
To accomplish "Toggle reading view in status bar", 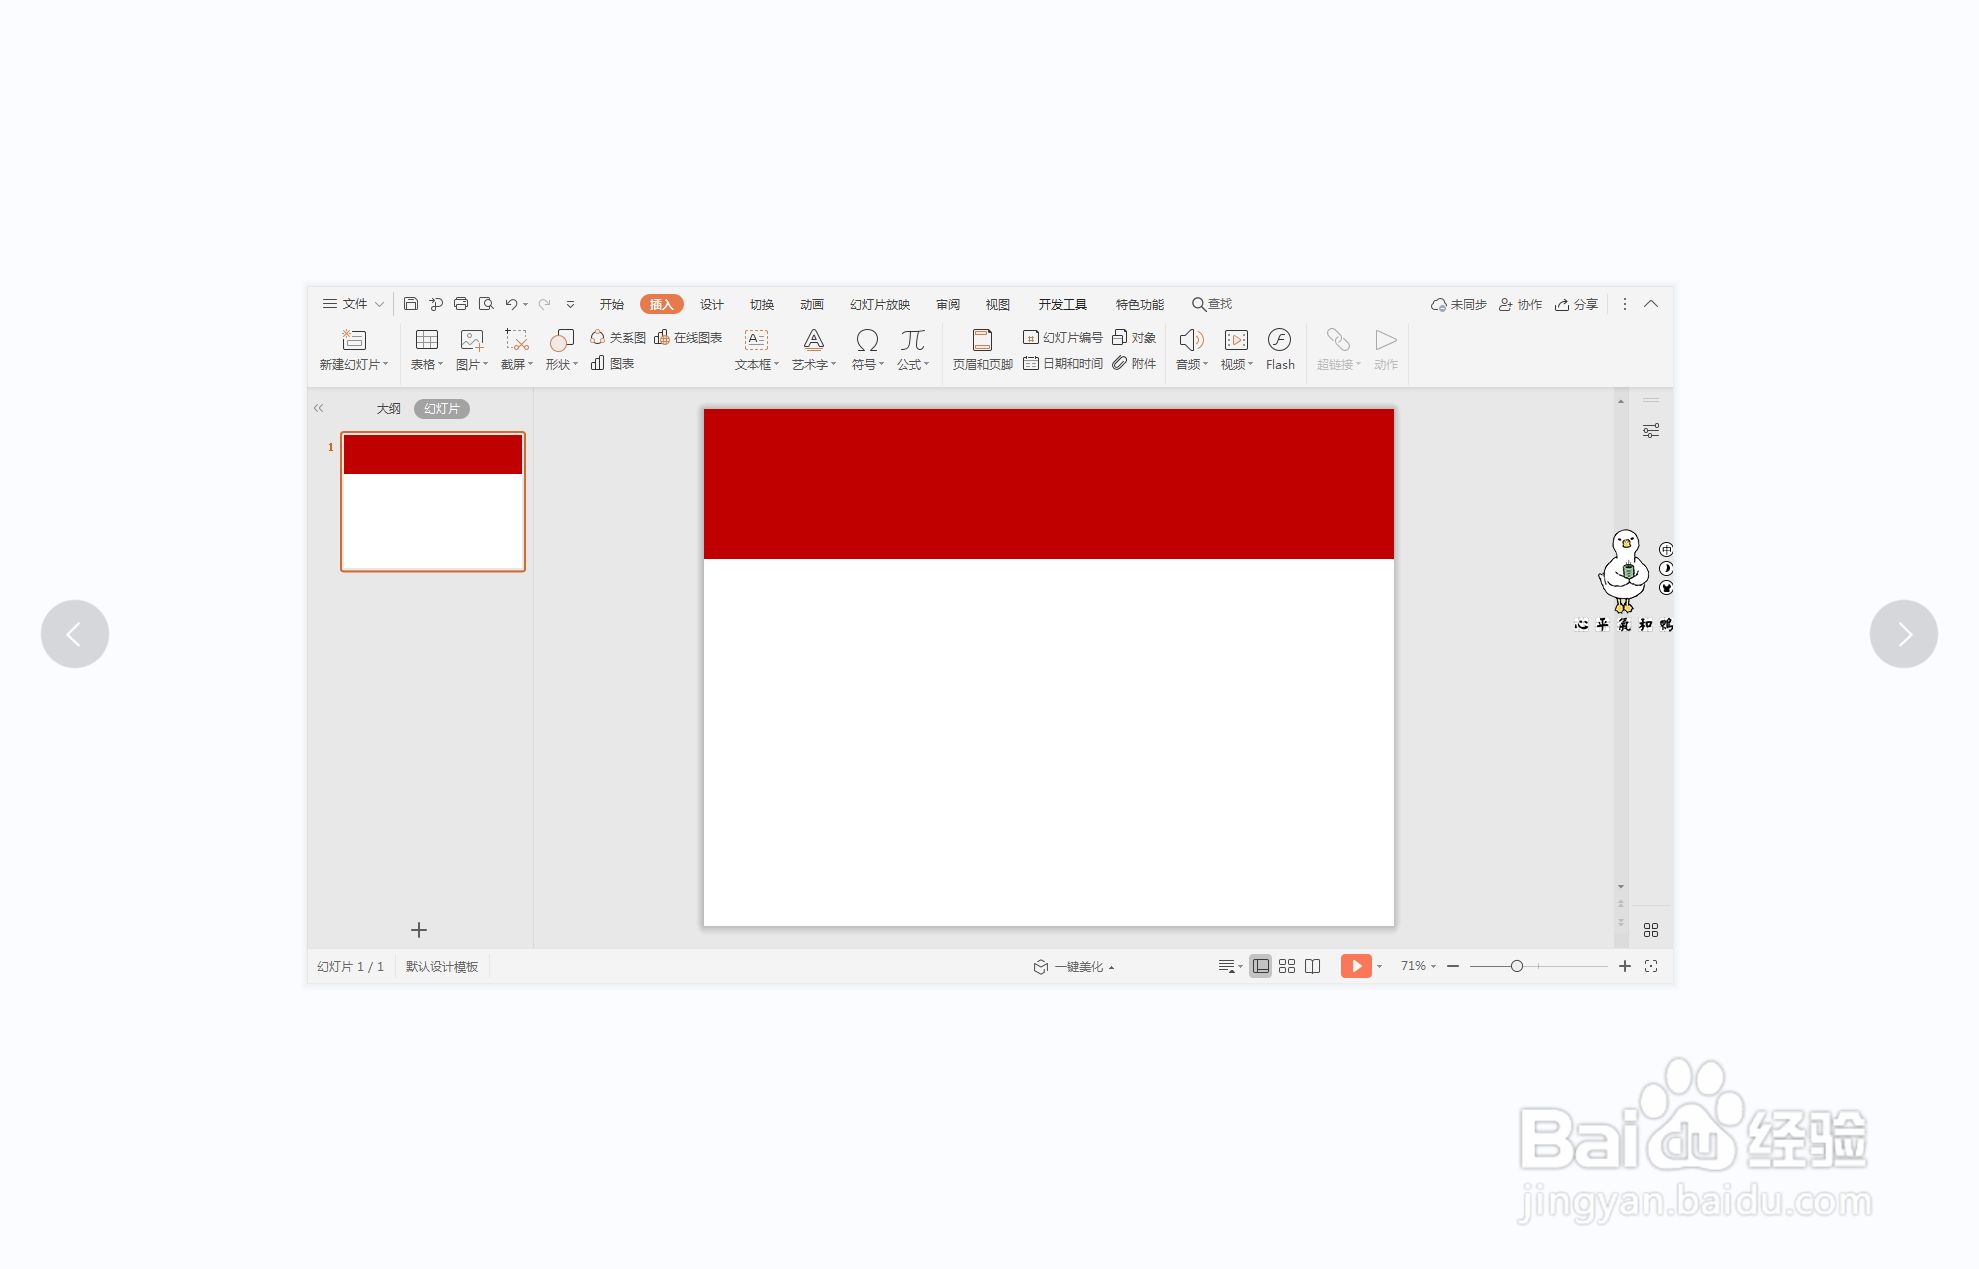I will pos(1313,966).
